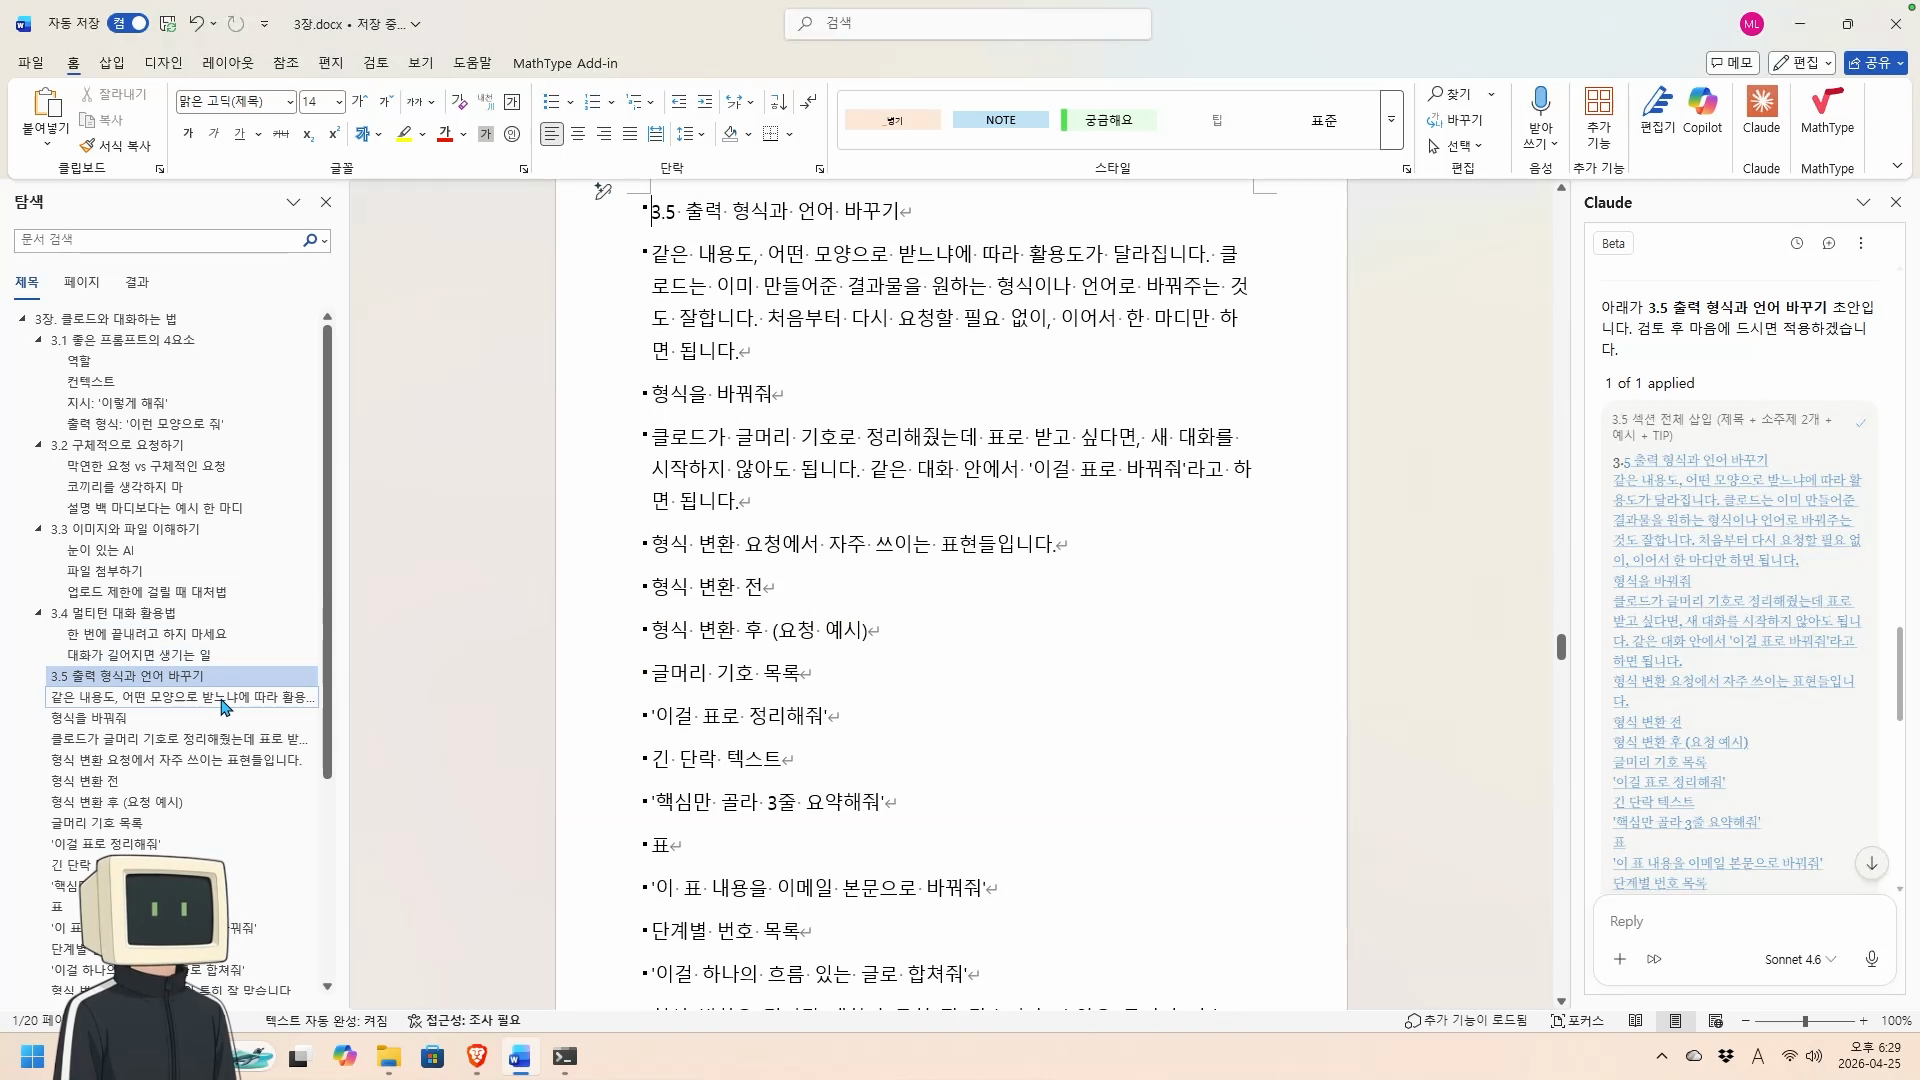1920x1080 pixels.
Task: Click the bulleted list icon
Action: 551,102
